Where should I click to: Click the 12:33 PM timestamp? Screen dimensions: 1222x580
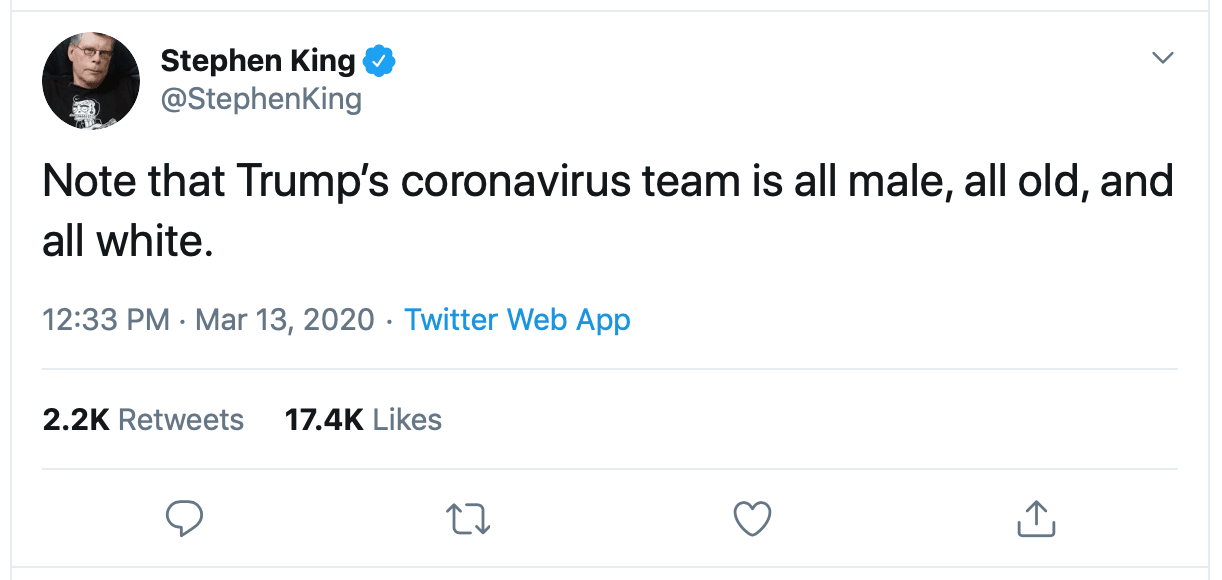105,320
